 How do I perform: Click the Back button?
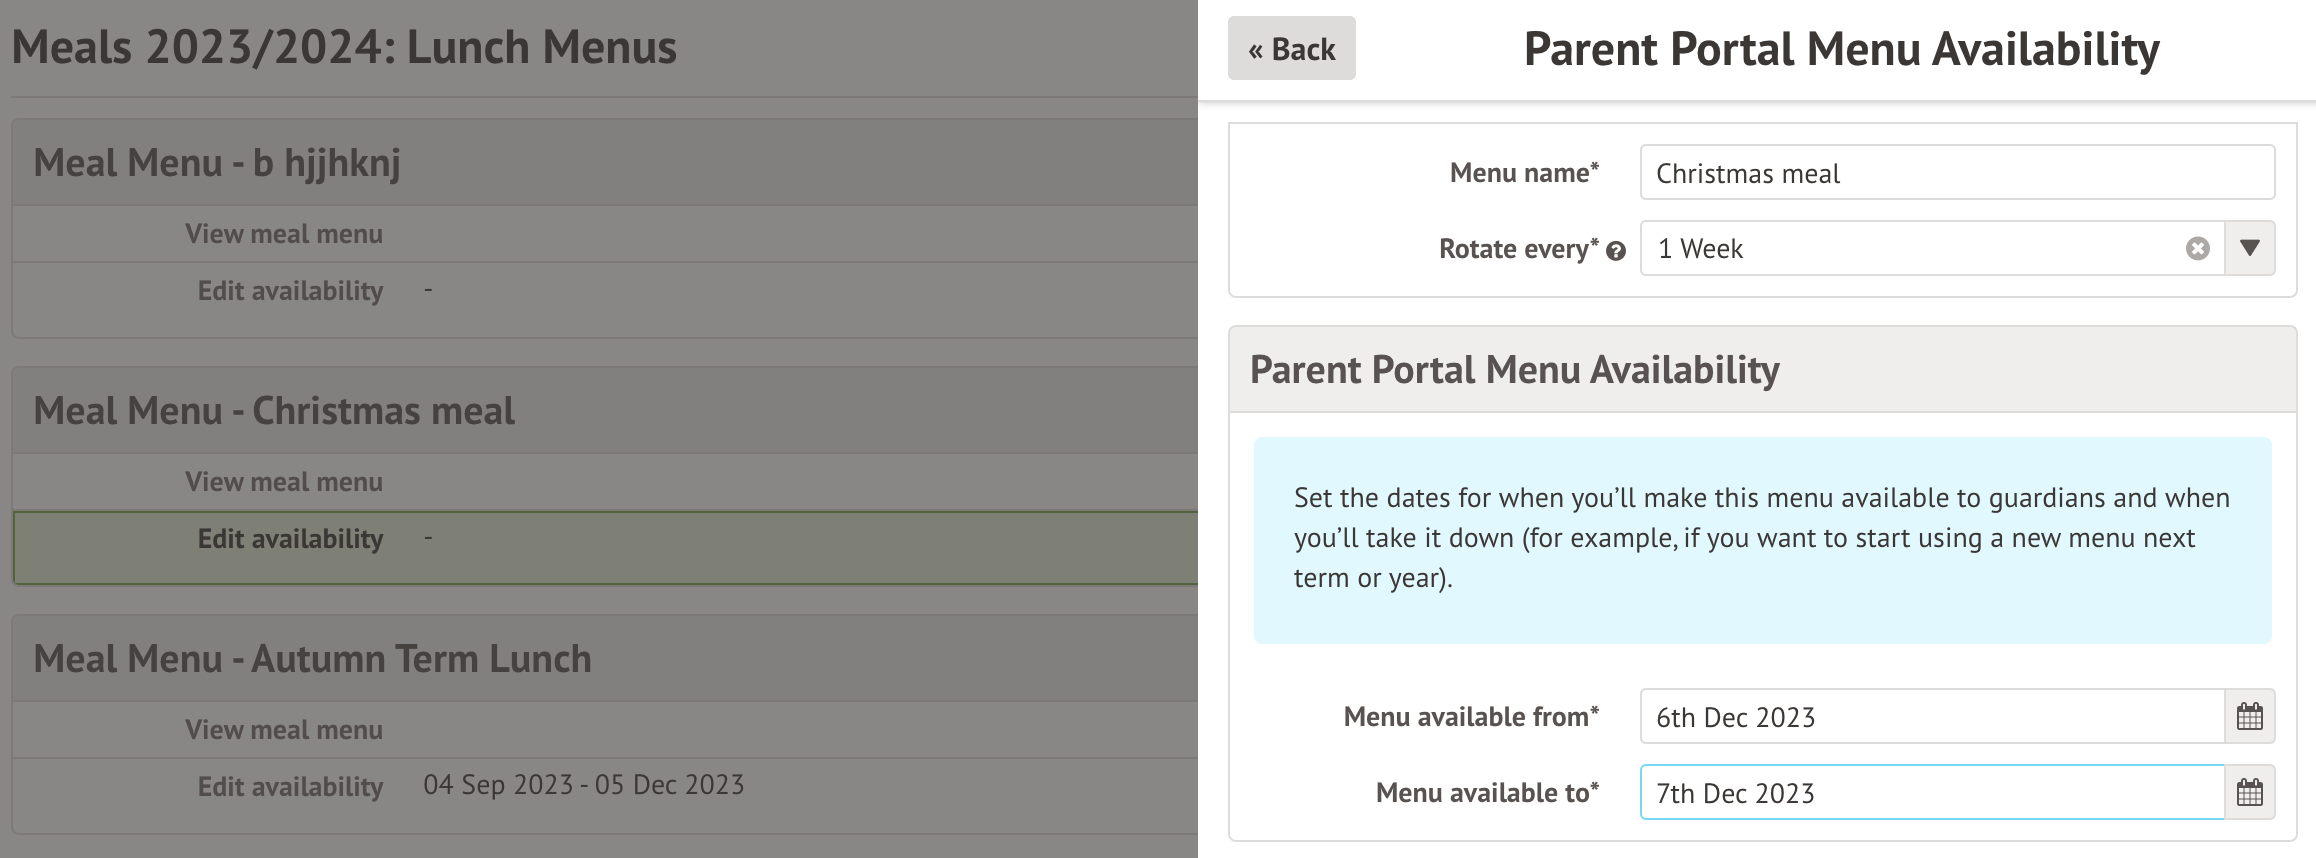click(x=1291, y=47)
